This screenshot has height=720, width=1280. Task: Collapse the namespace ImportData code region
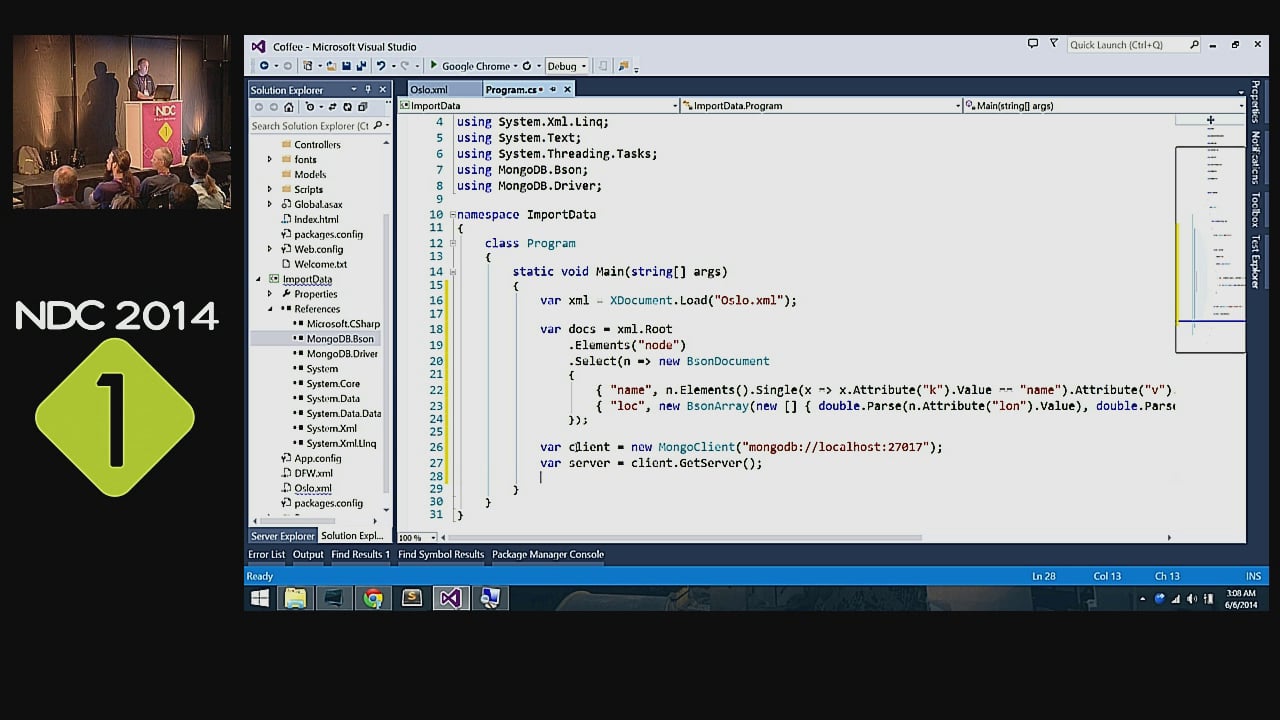coord(453,214)
